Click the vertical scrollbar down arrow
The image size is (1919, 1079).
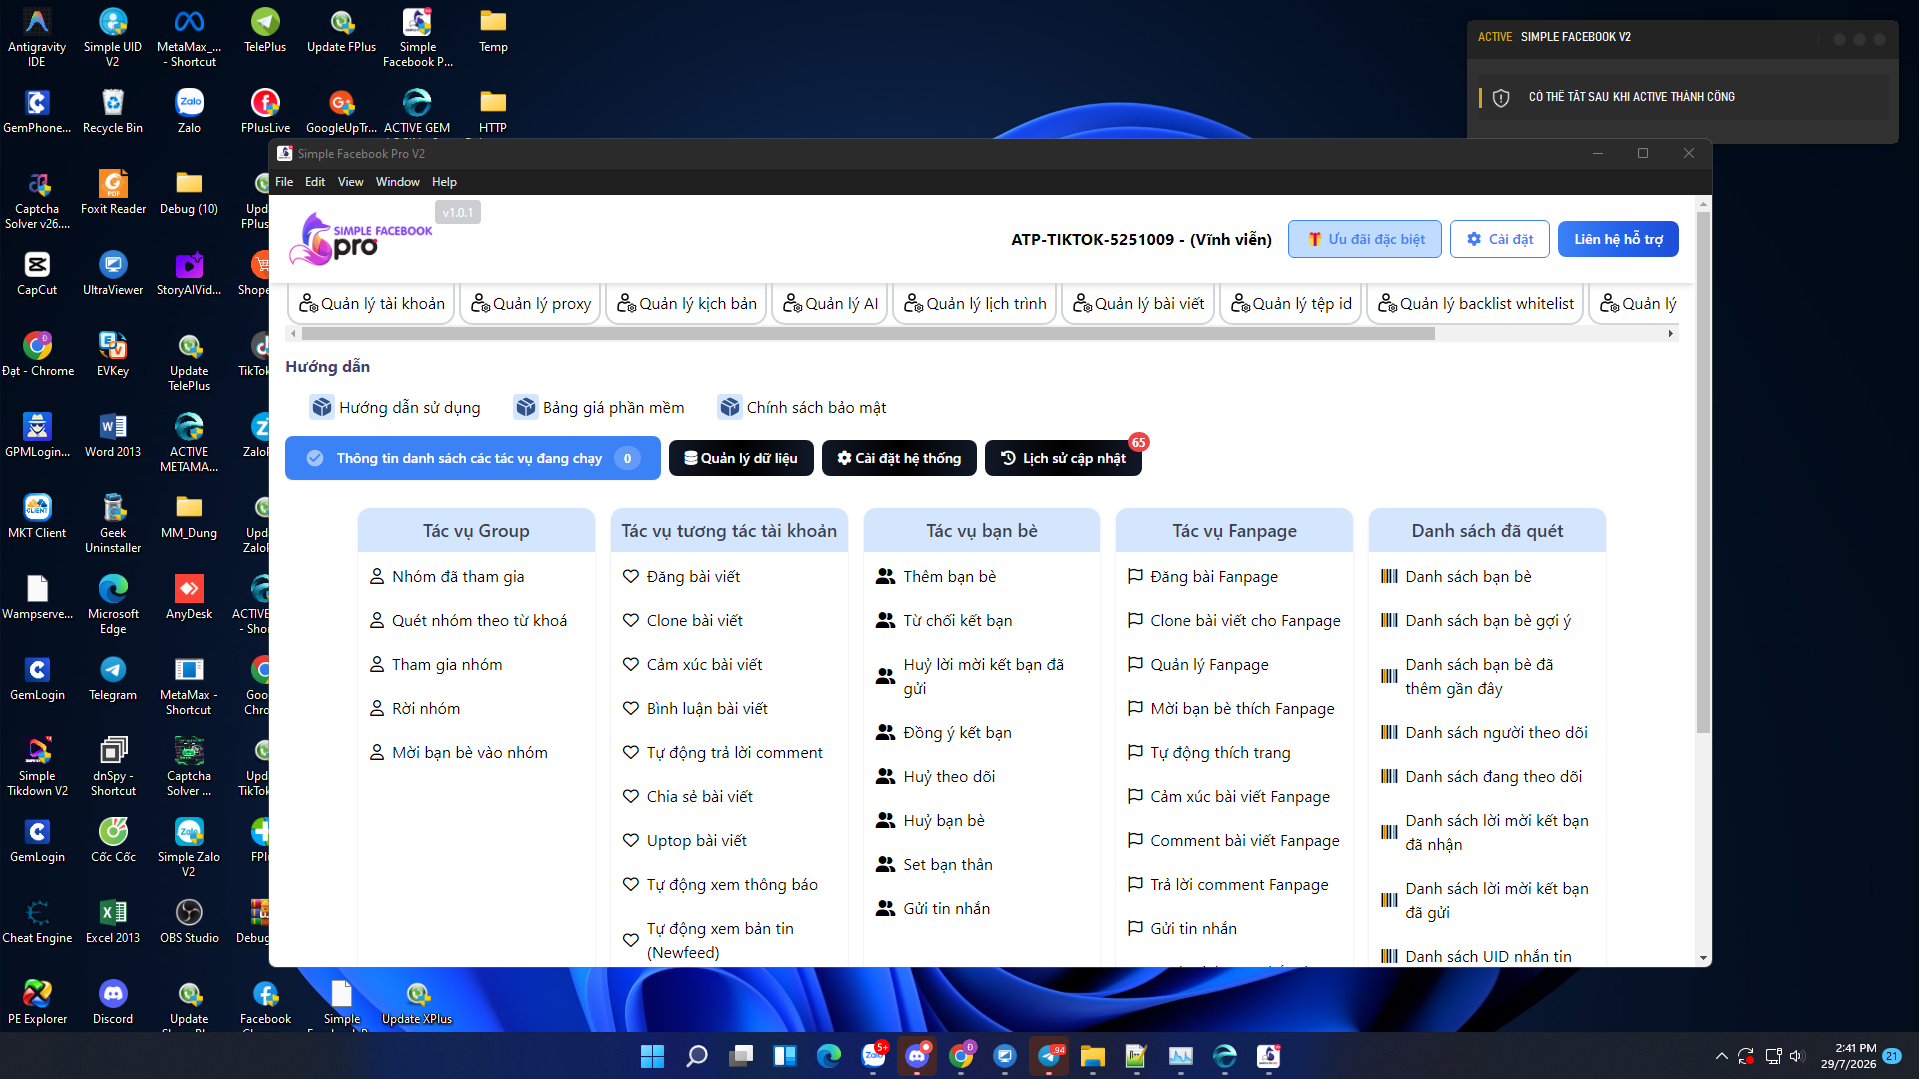1703,958
